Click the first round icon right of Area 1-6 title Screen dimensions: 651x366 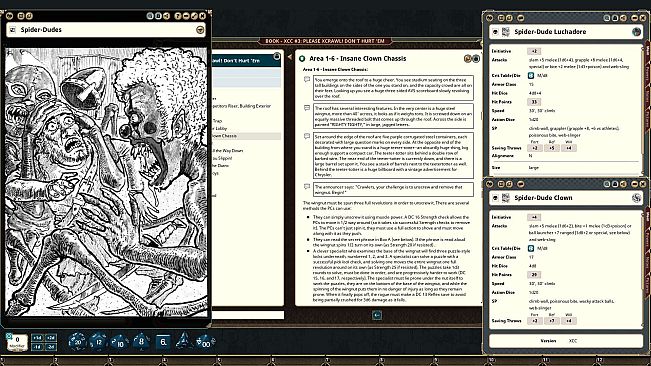(468, 59)
